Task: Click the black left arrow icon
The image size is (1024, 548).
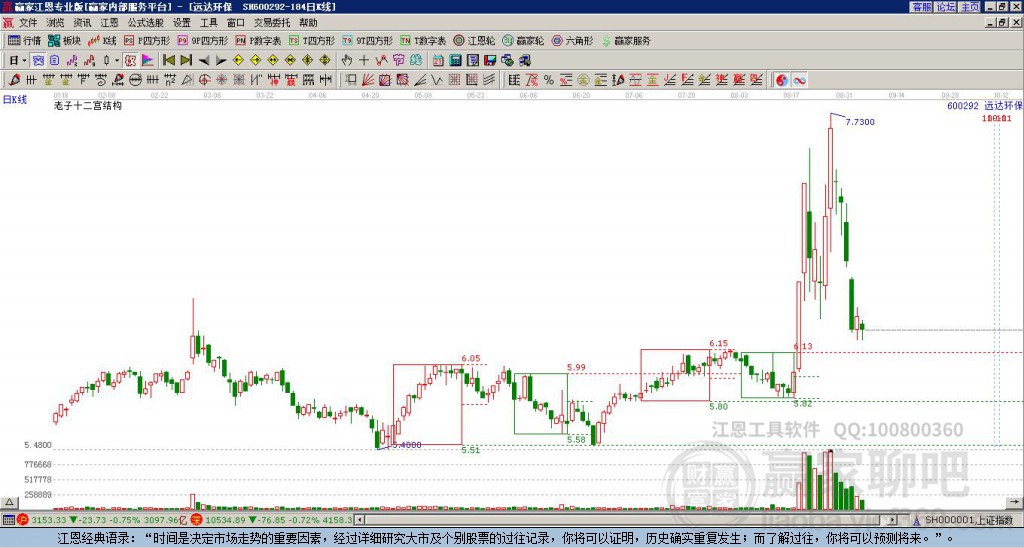Action: [x=204, y=61]
